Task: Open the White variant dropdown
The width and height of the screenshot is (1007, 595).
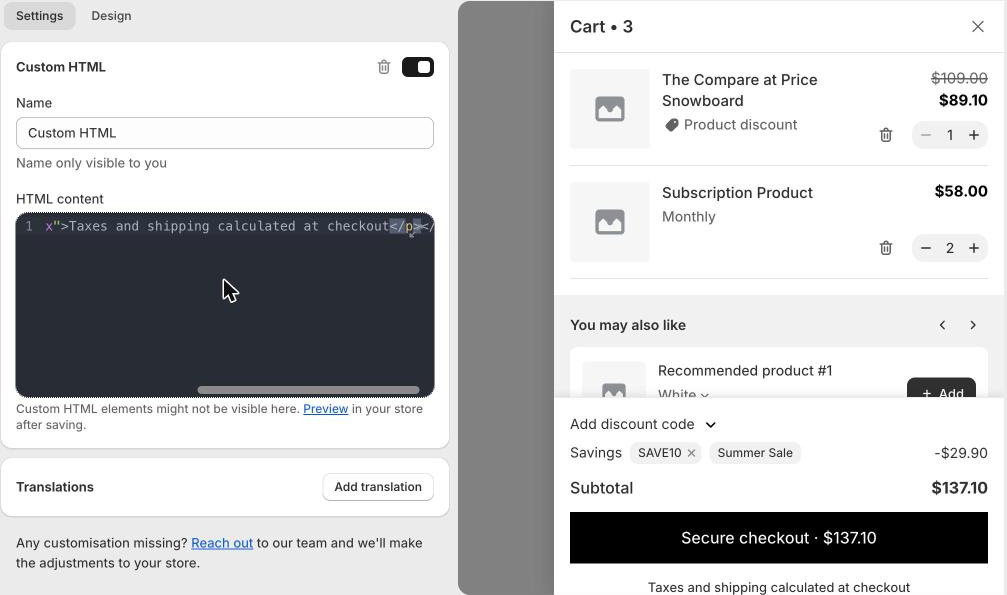Action: click(683, 393)
